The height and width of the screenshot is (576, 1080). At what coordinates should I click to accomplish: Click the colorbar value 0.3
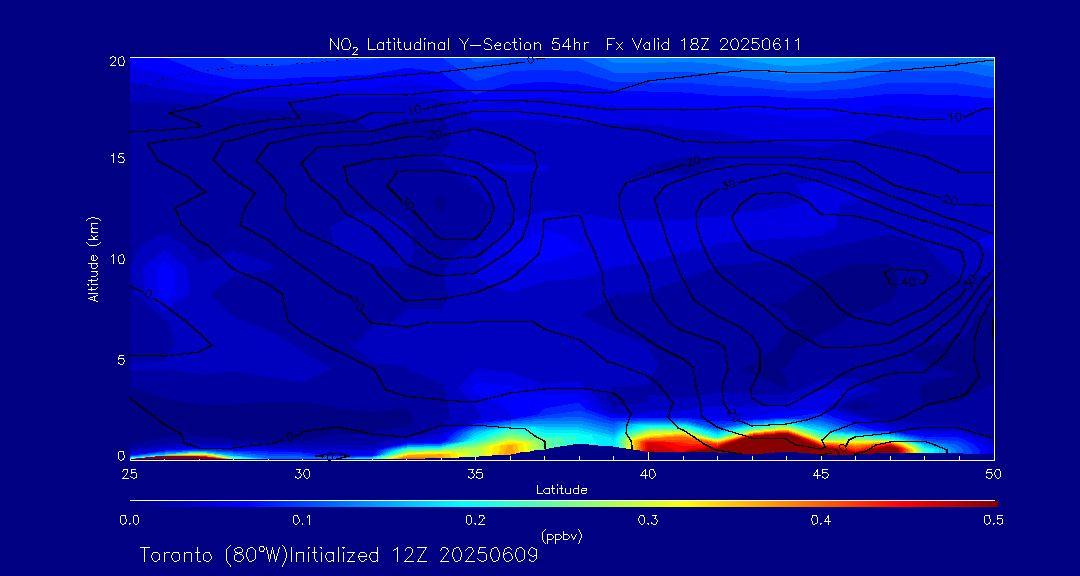click(648, 520)
